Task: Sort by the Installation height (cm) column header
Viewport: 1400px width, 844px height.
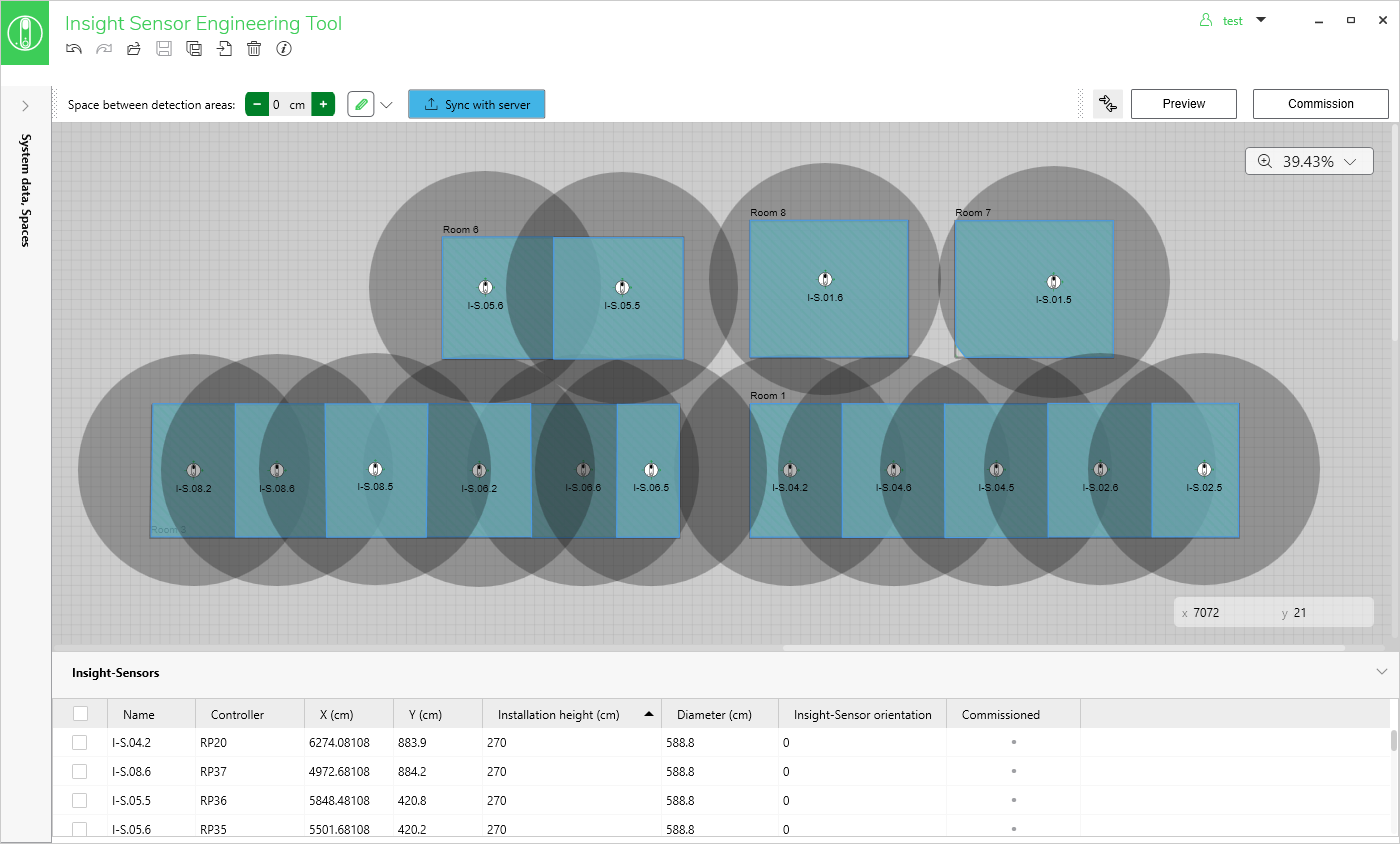Action: click(x=559, y=715)
